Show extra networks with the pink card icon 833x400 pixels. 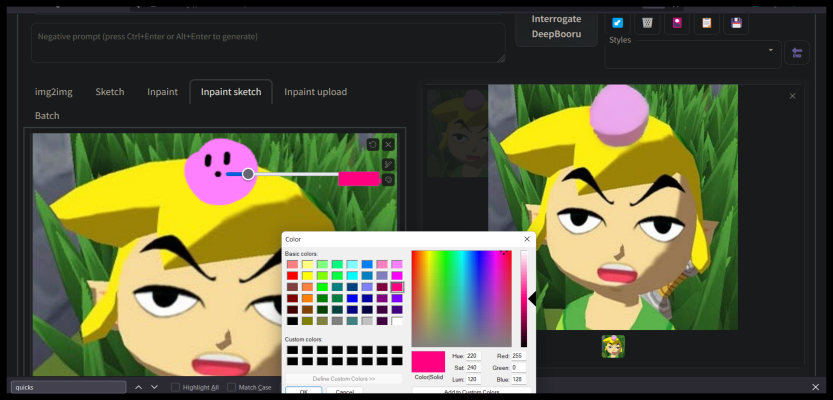point(677,23)
